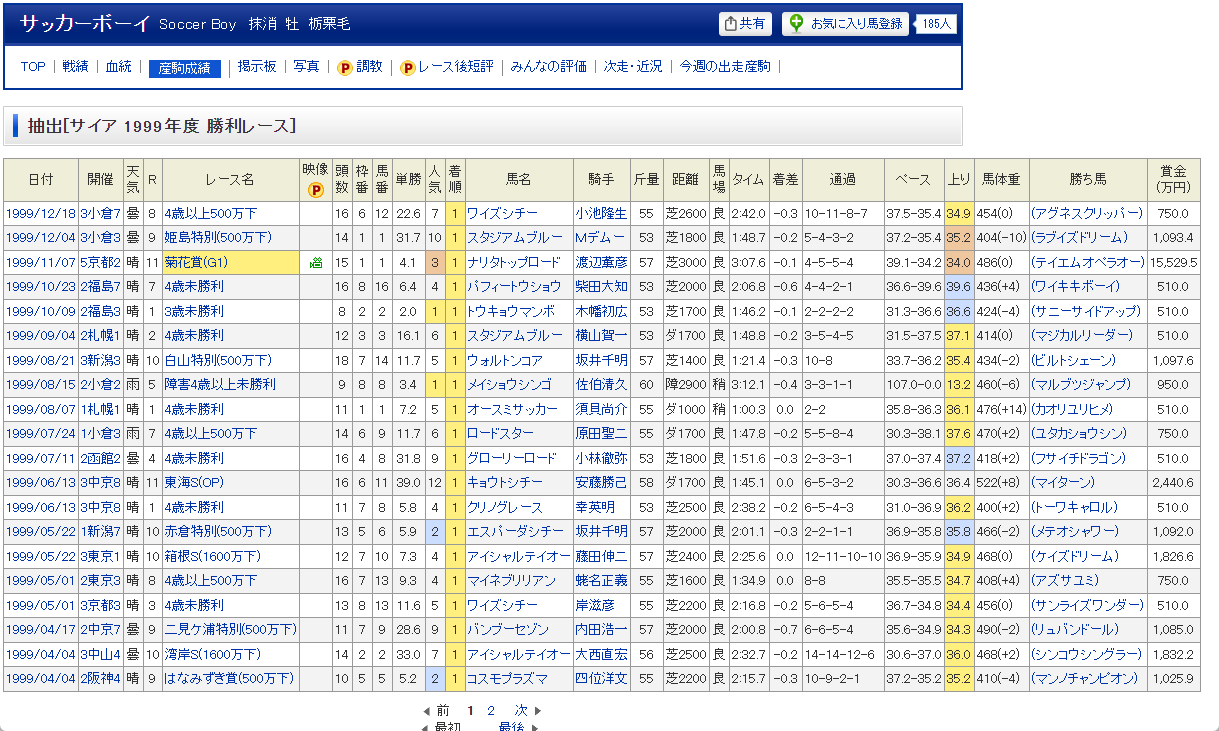Select the highlighted 産駒成績 tab
The height and width of the screenshot is (731, 1219).
(x=184, y=68)
